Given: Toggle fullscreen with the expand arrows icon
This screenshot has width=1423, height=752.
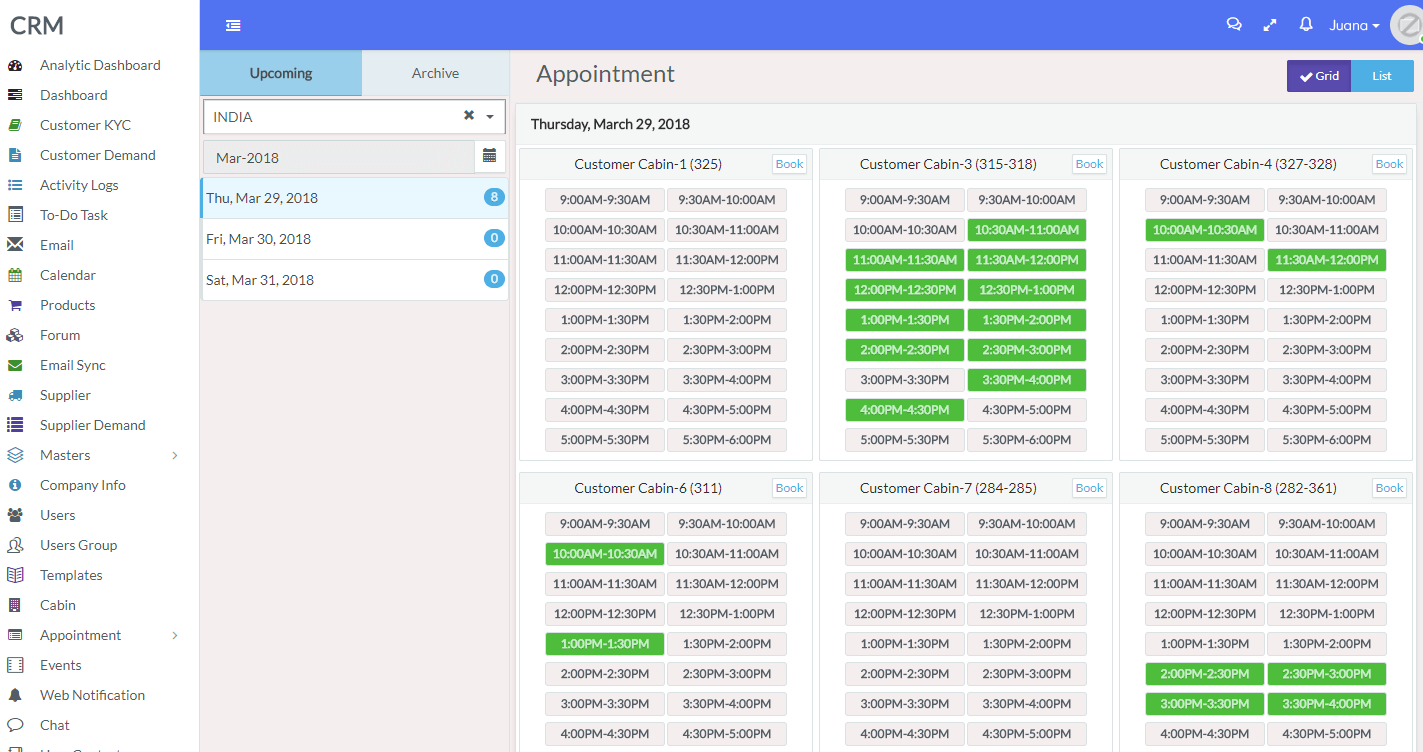Looking at the screenshot, I should [1270, 25].
